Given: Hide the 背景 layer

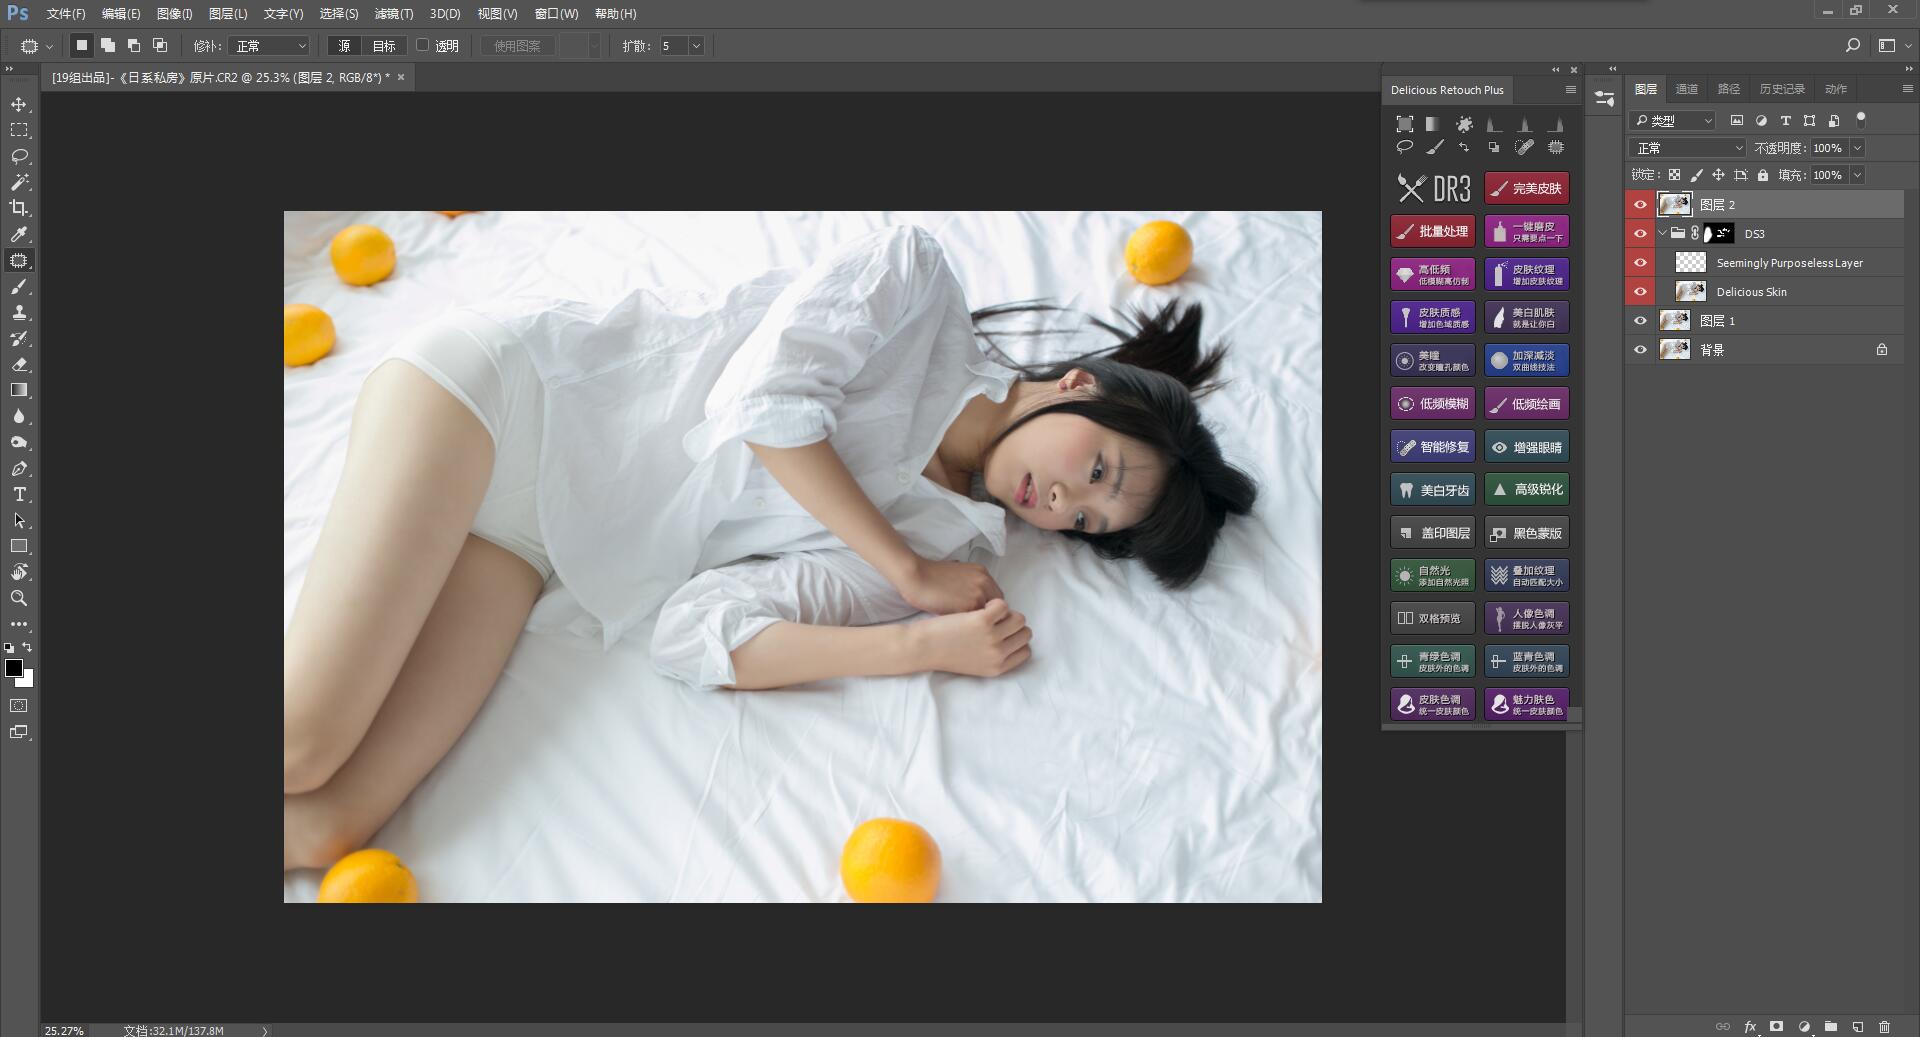Looking at the screenshot, I should tap(1640, 349).
